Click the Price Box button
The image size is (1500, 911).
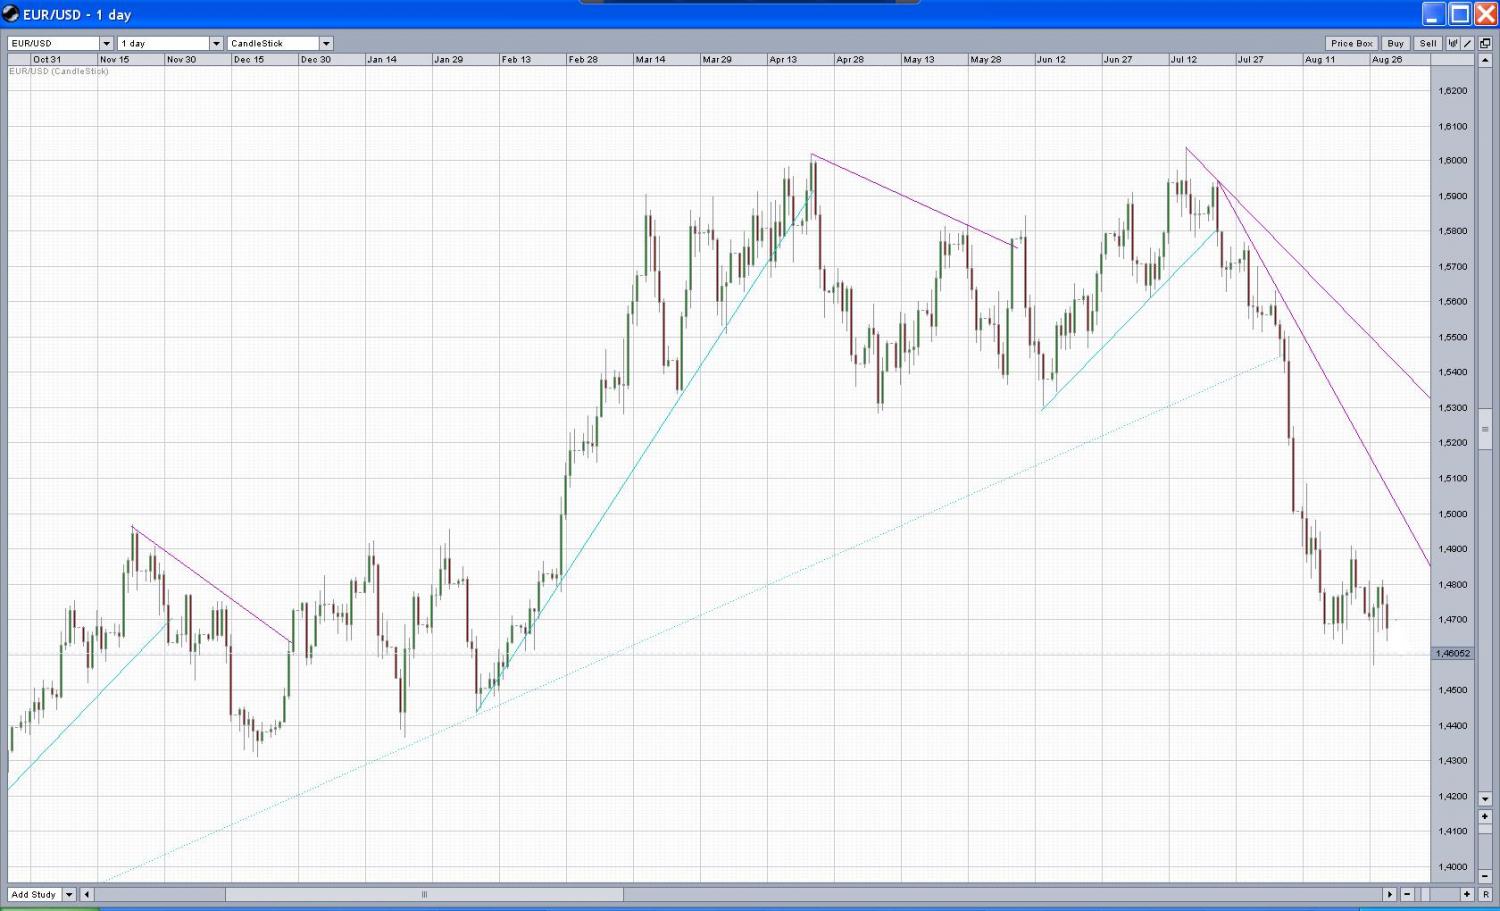(1352, 43)
